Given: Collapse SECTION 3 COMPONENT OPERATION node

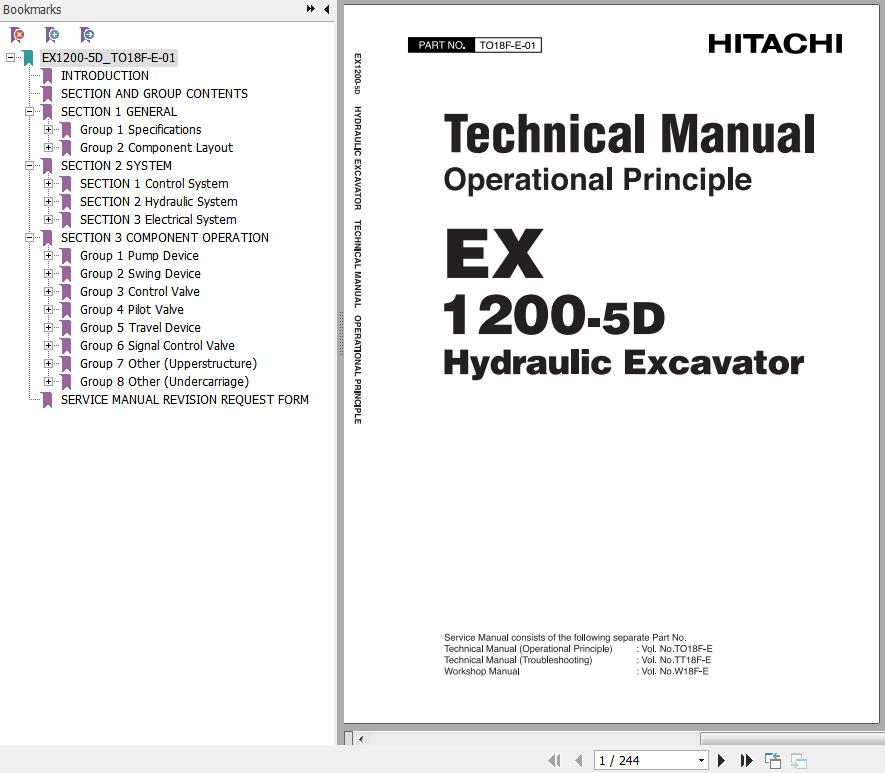Looking at the screenshot, I should [29, 238].
